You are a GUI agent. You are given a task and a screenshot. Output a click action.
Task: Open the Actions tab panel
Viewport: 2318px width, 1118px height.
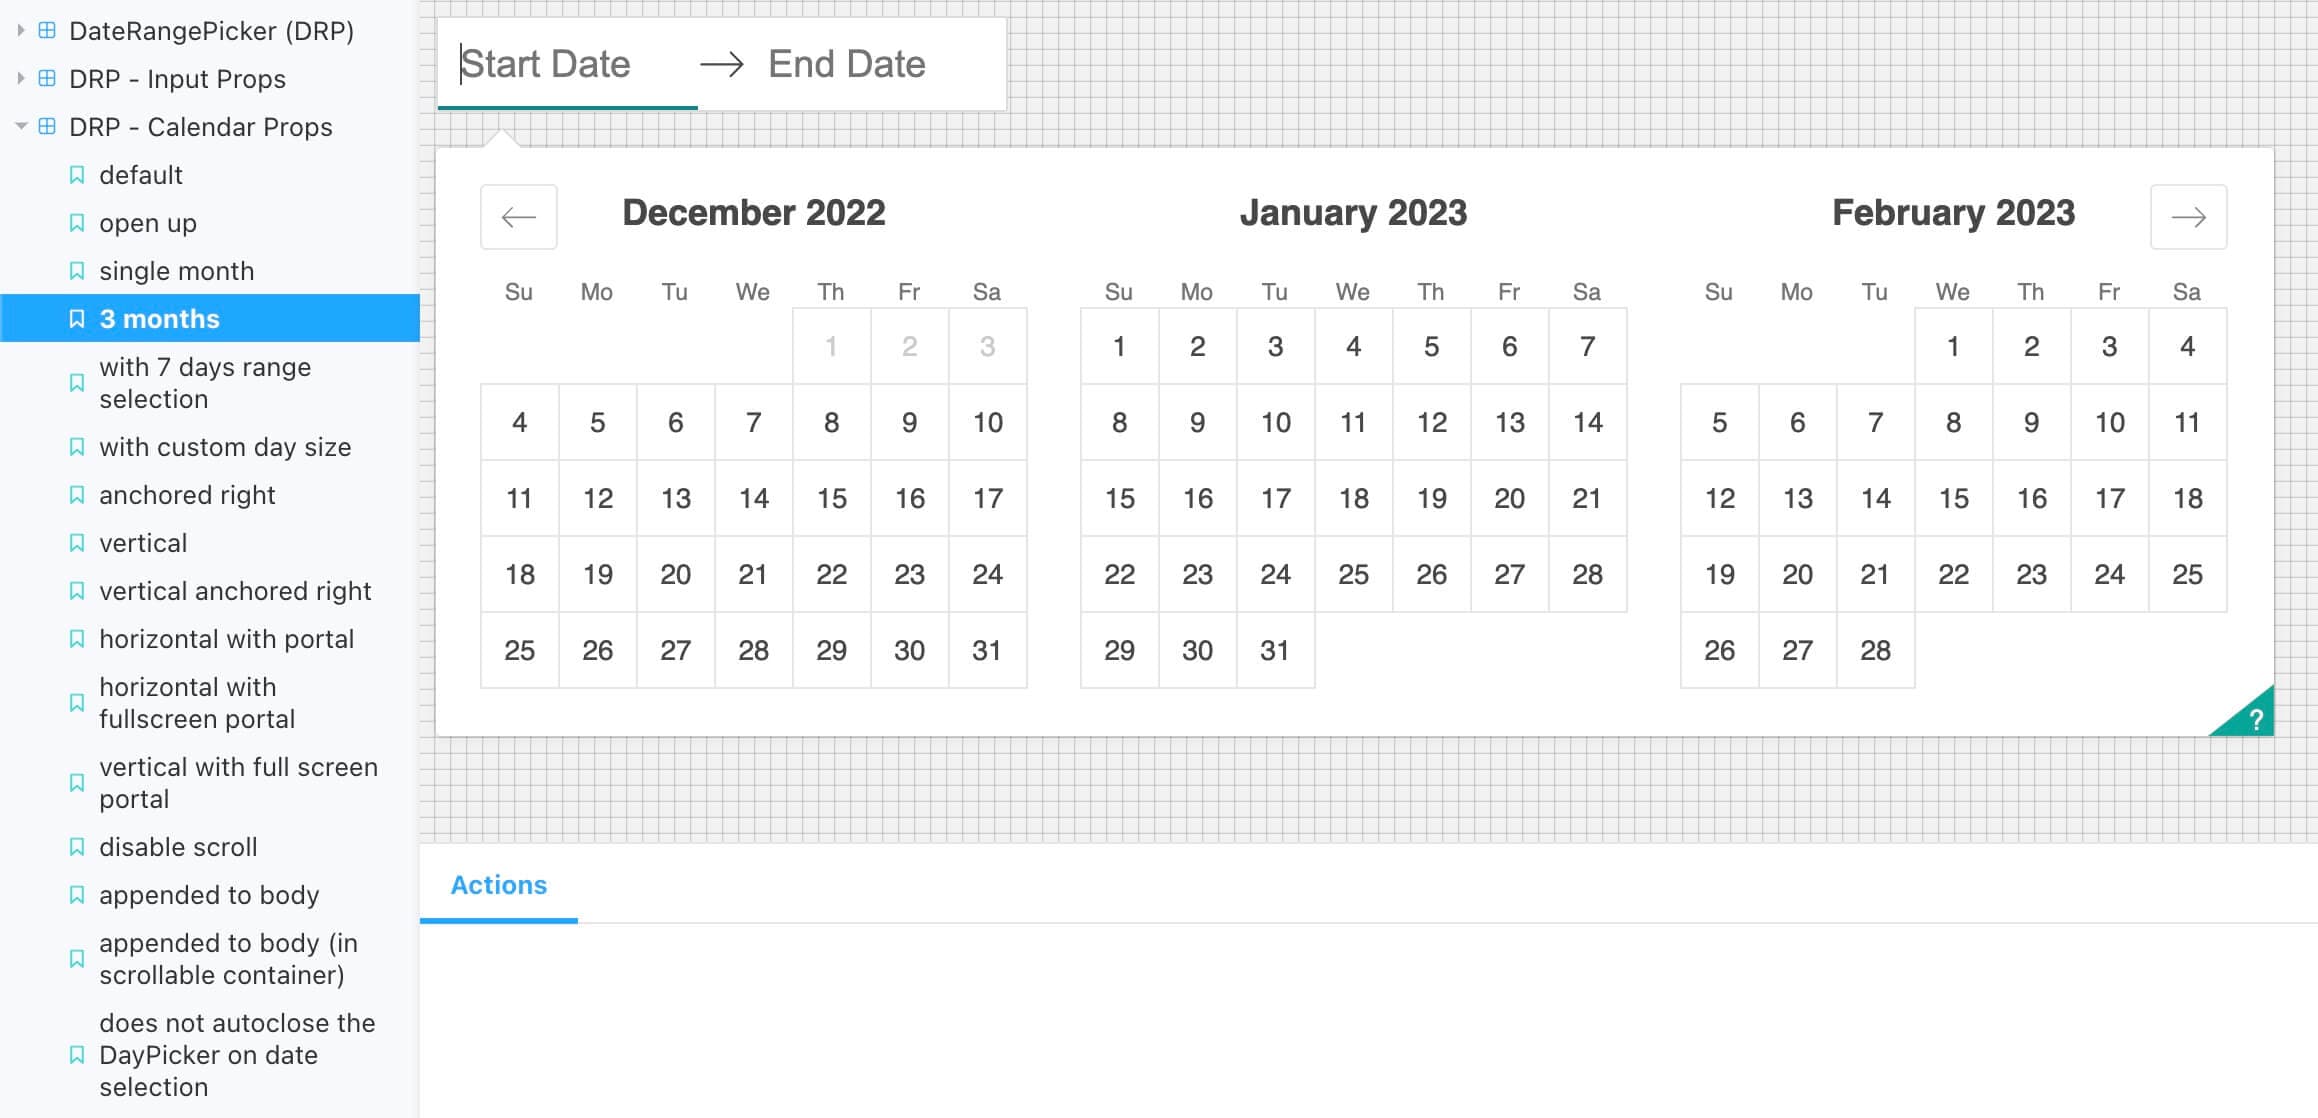click(x=498, y=886)
